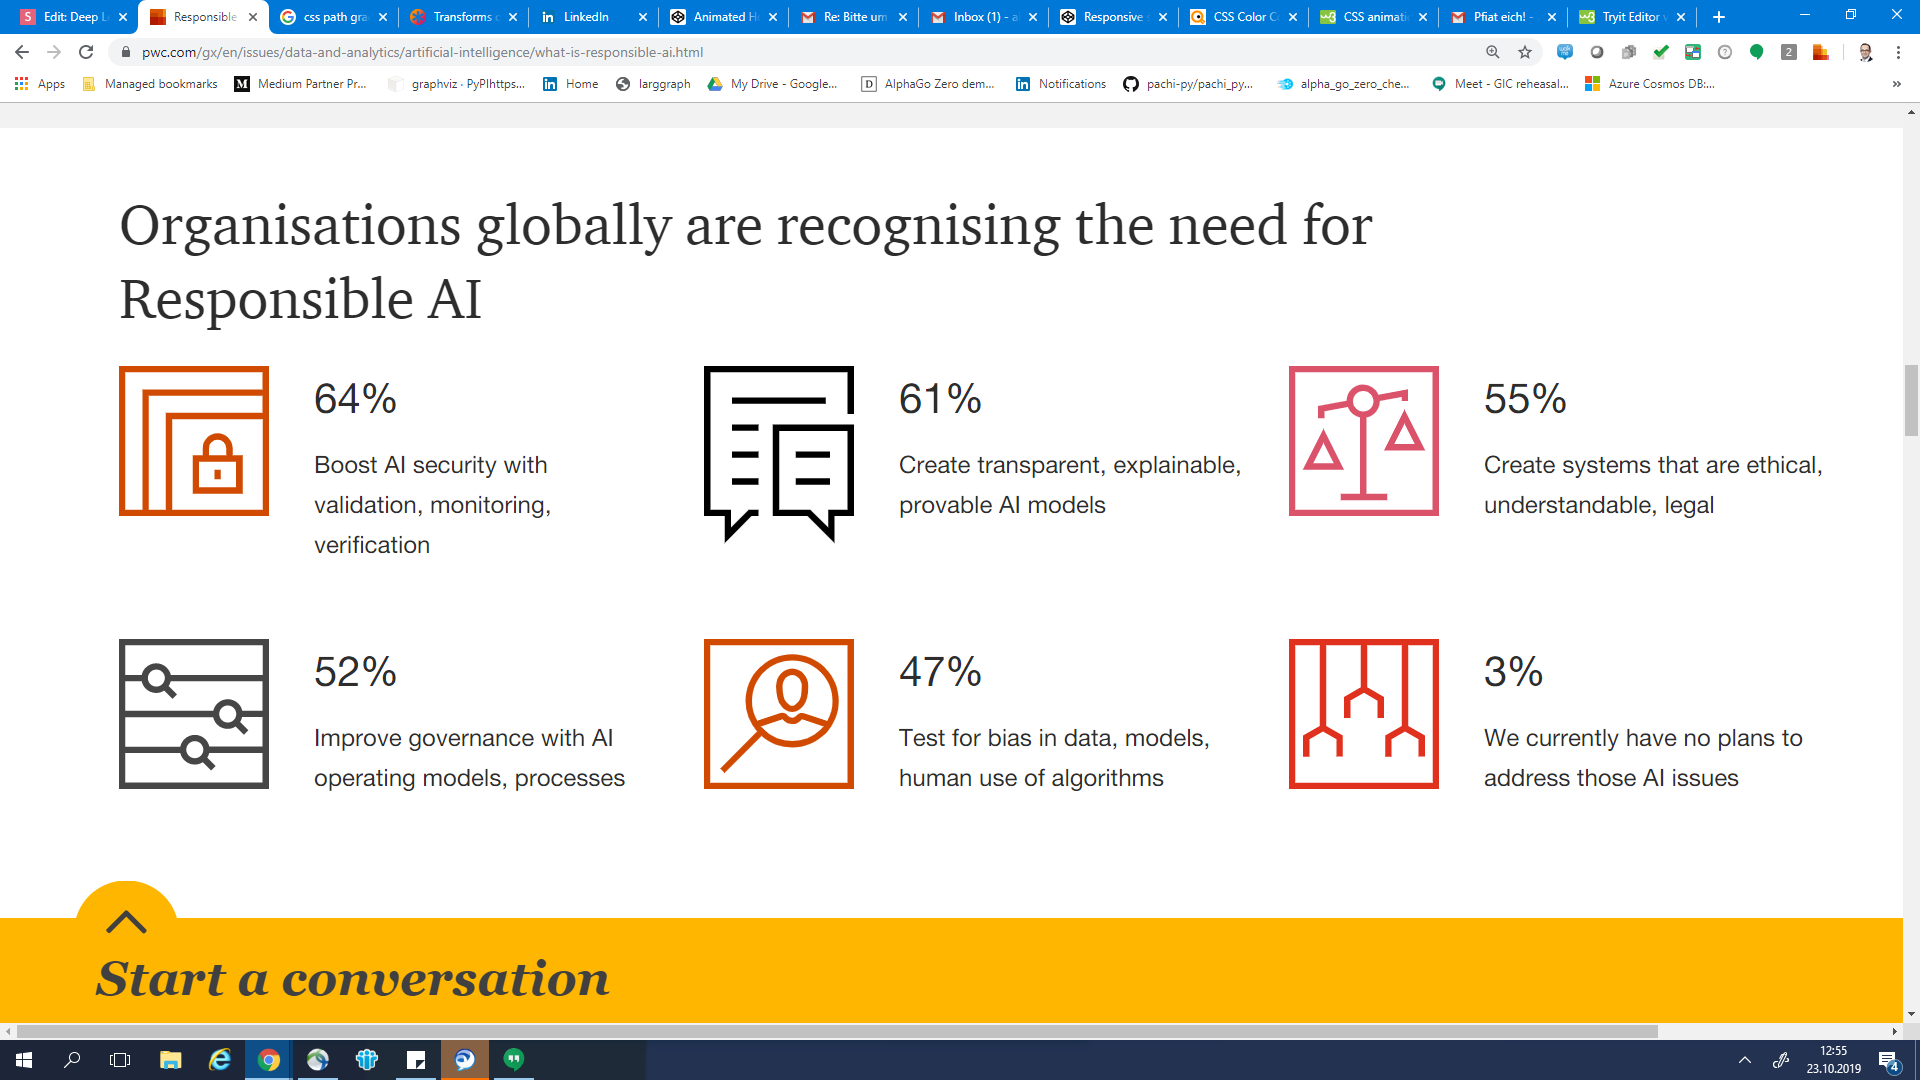This screenshot has height=1080, width=1920.
Task: Reload the current page
Action: (x=86, y=52)
